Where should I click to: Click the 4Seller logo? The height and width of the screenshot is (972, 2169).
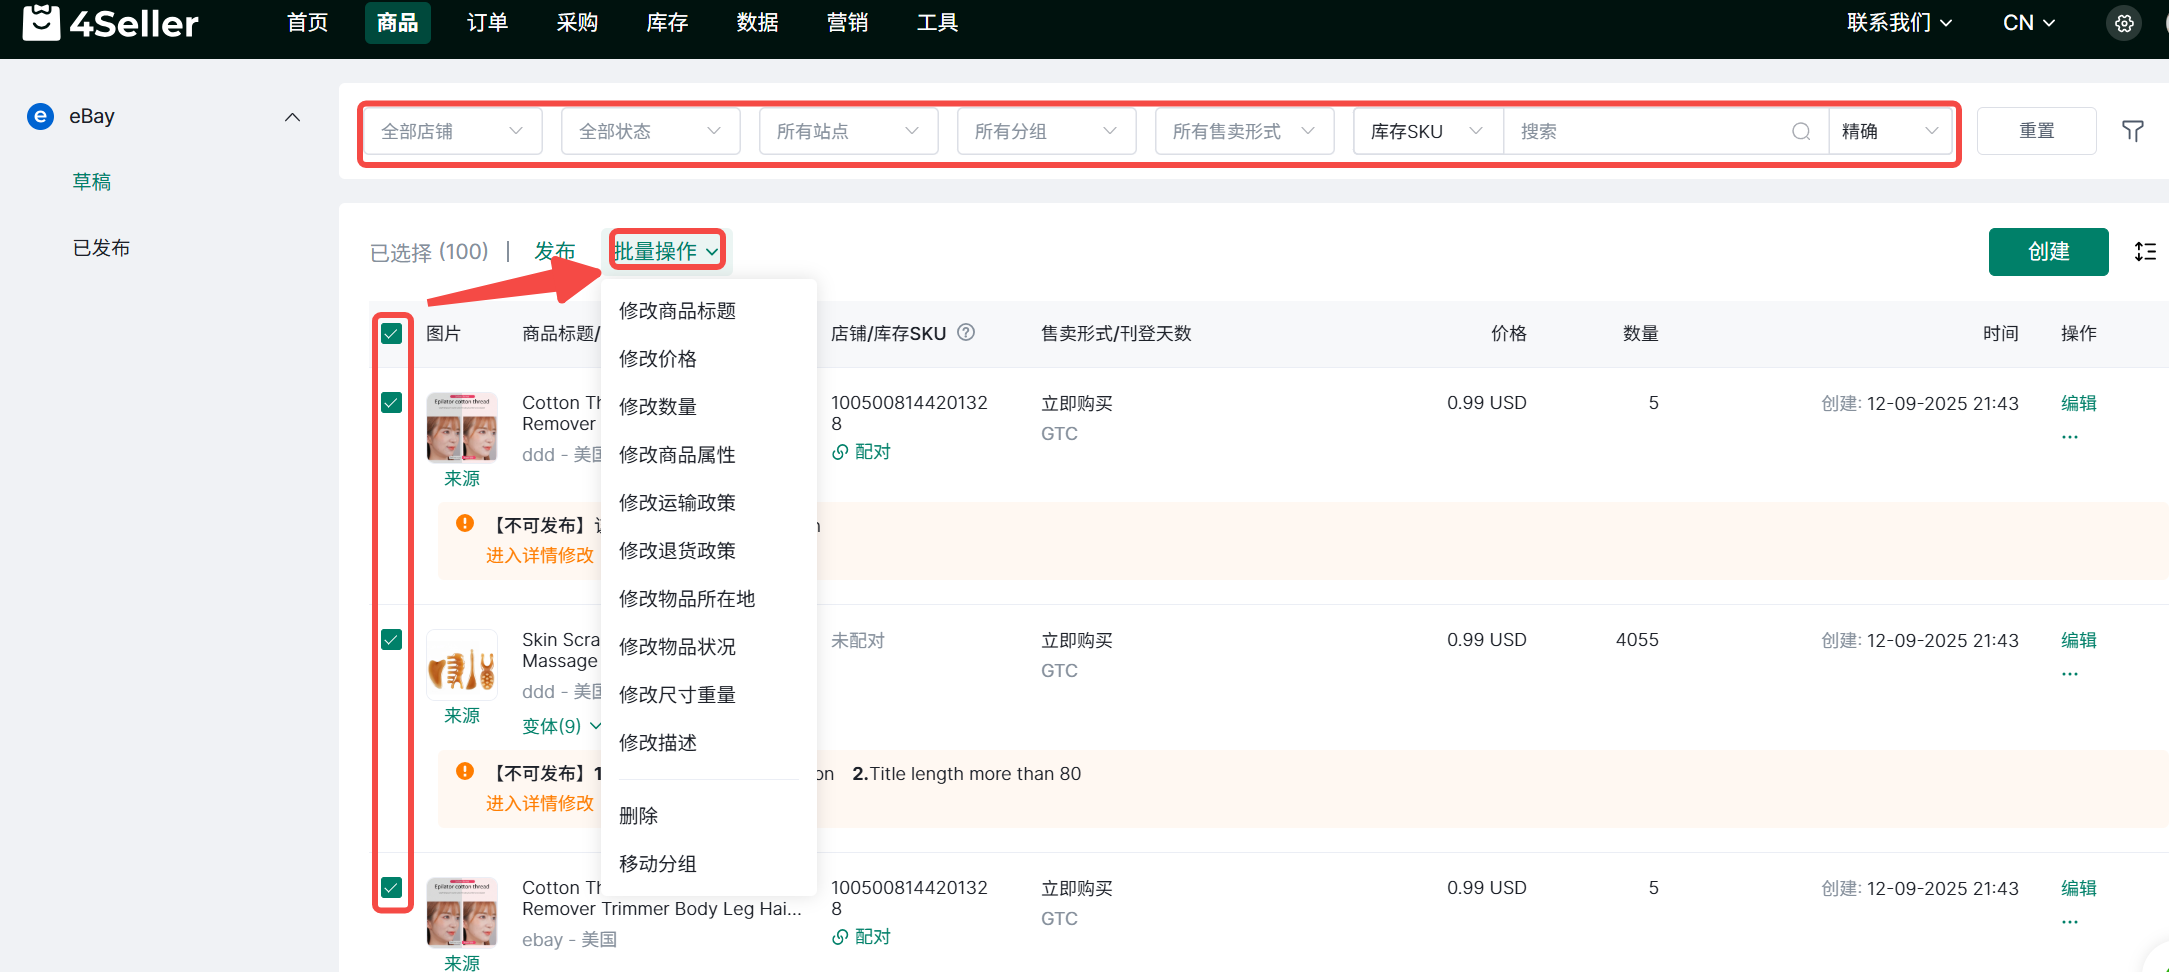coord(110,23)
